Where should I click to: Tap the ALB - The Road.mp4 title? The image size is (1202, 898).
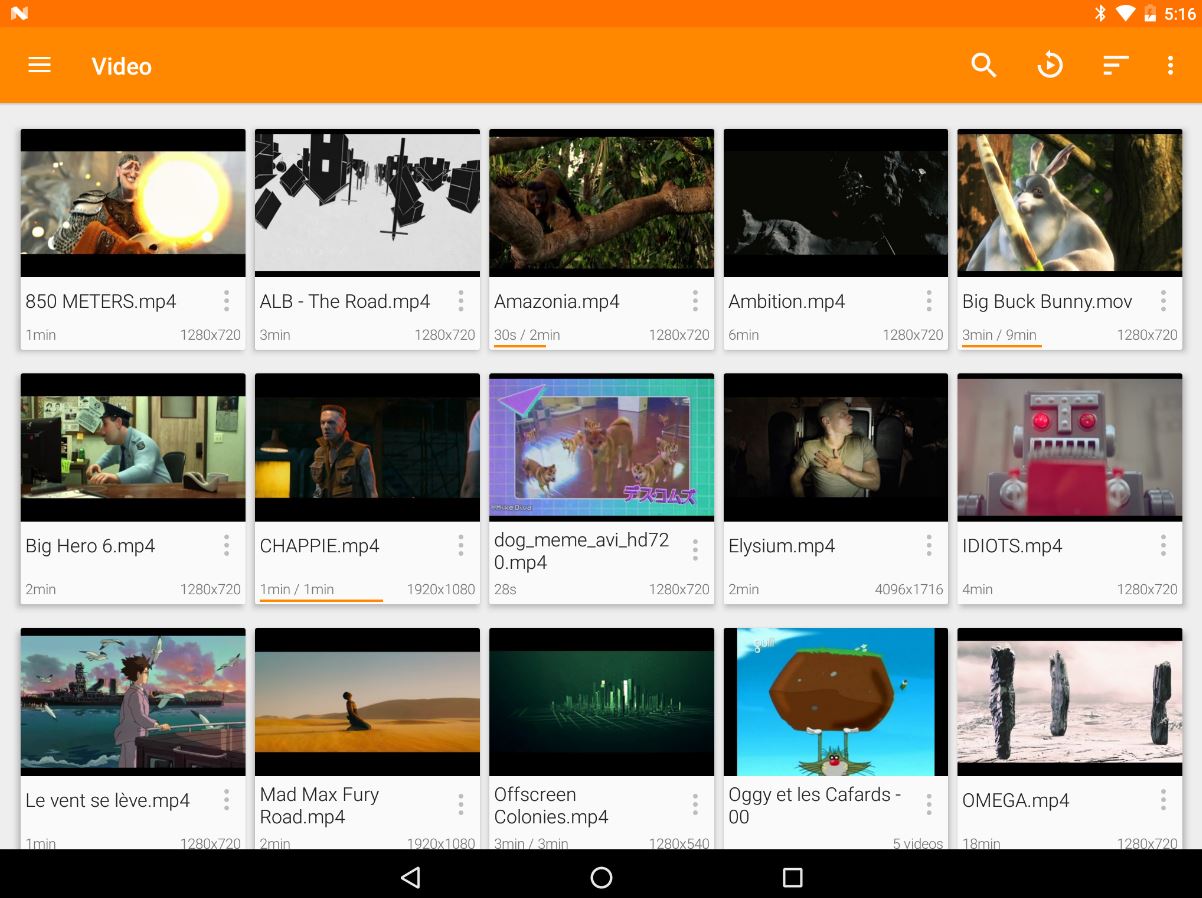click(x=345, y=301)
